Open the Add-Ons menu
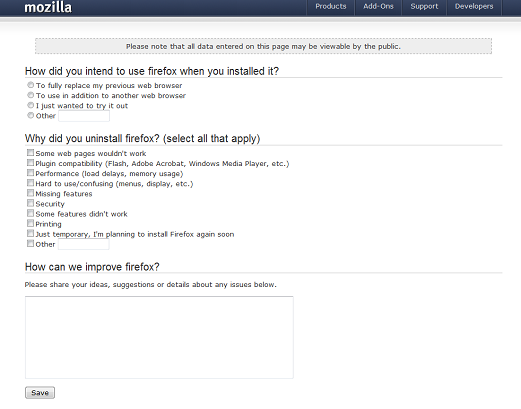This screenshot has height=409, width=521. point(378,7)
